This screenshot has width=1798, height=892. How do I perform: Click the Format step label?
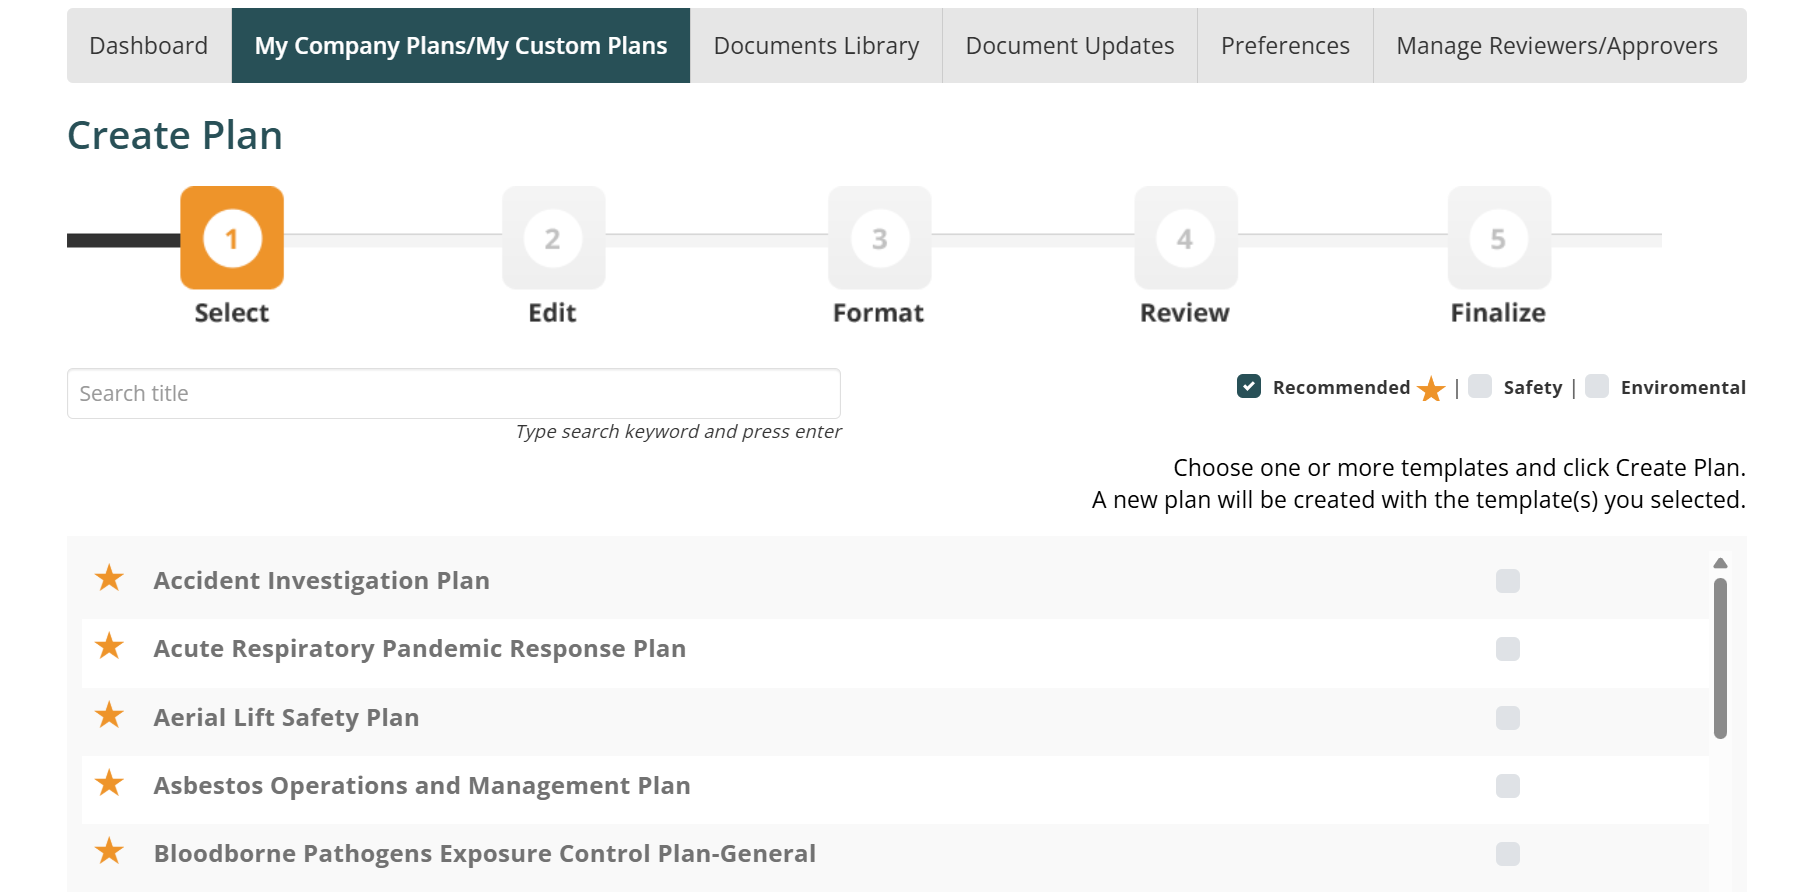[x=879, y=313]
